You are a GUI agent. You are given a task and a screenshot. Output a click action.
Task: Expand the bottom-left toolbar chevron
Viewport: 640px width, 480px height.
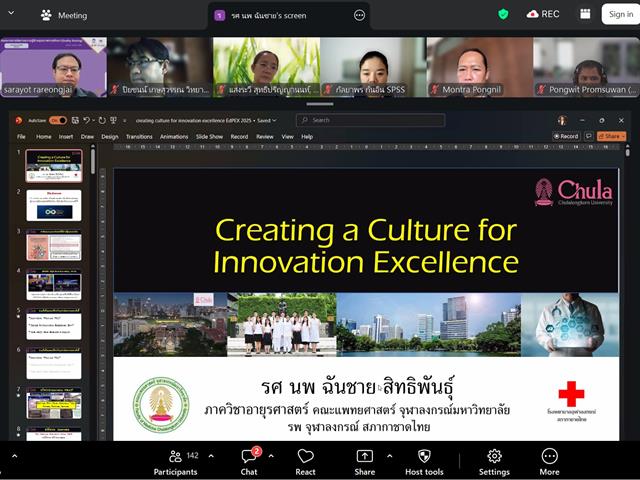pyautogui.click(x=14, y=456)
